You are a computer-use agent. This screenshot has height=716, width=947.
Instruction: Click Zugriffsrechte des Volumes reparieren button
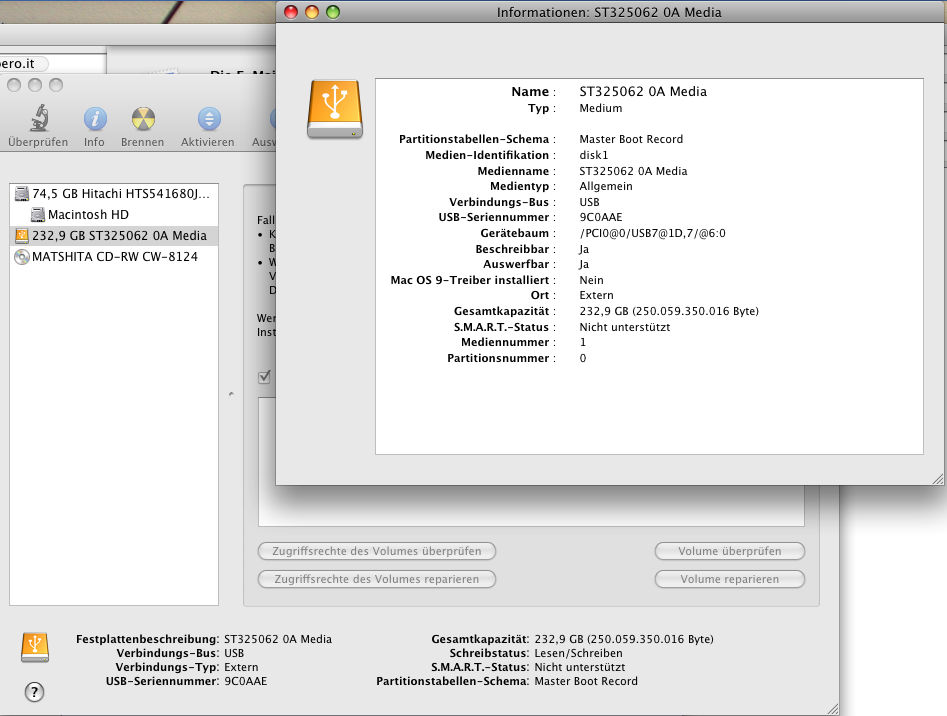coord(377,579)
